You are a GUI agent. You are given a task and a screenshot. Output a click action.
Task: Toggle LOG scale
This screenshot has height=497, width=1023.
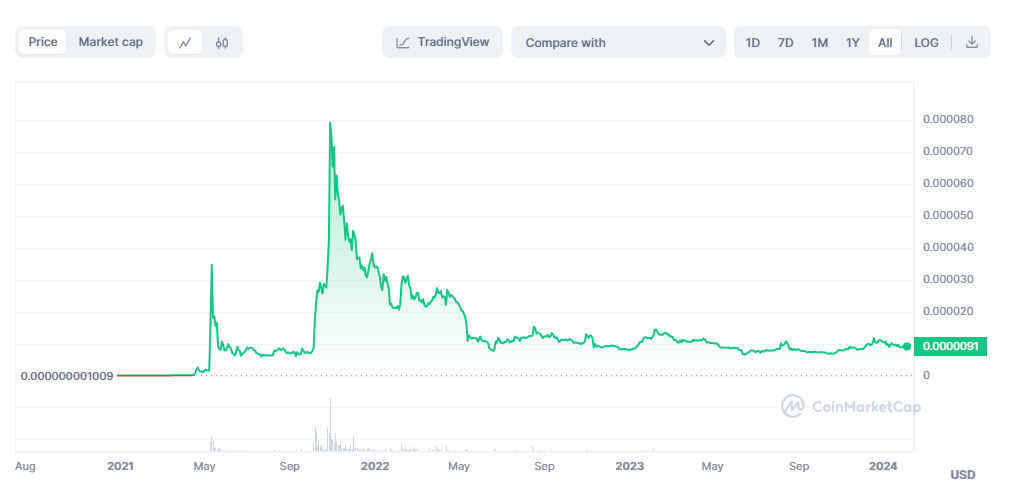click(926, 42)
